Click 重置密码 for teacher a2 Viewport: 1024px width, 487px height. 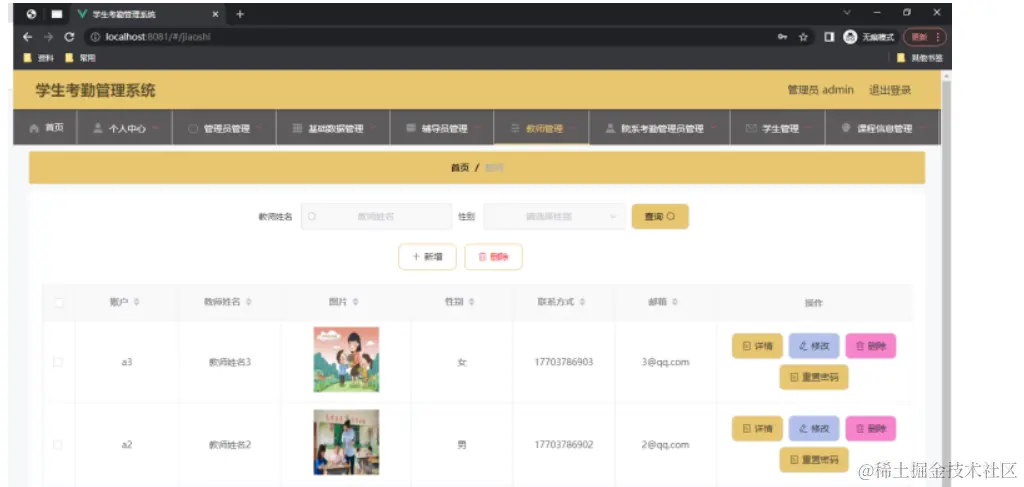pyautogui.click(x=814, y=460)
